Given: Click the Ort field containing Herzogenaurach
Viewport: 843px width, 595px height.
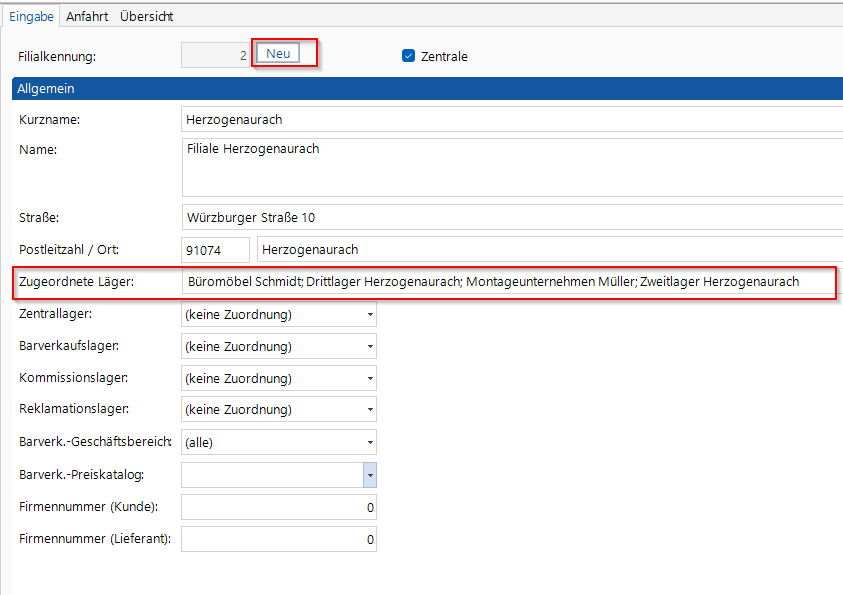Looking at the screenshot, I should pyautogui.click(x=548, y=249).
